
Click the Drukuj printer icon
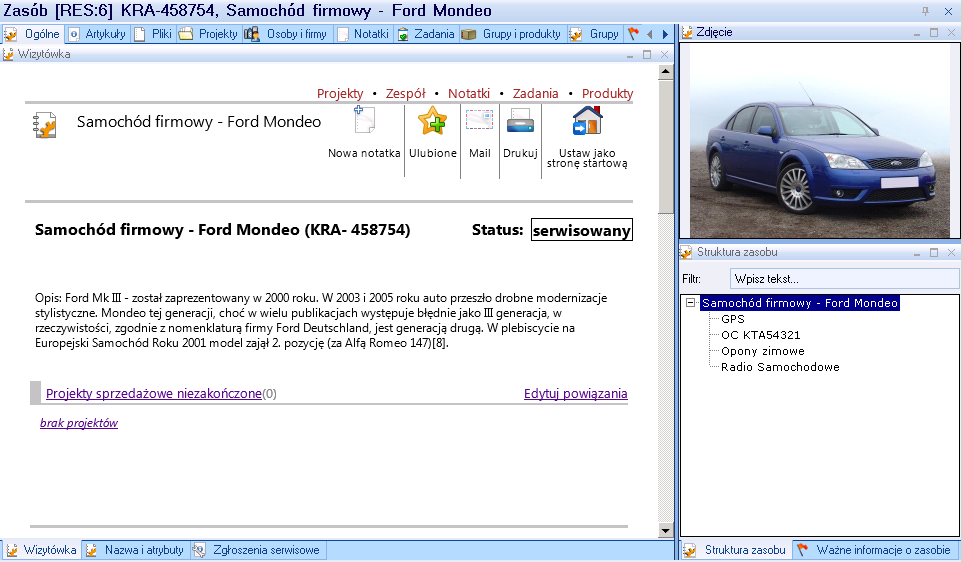tap(520, 121)
